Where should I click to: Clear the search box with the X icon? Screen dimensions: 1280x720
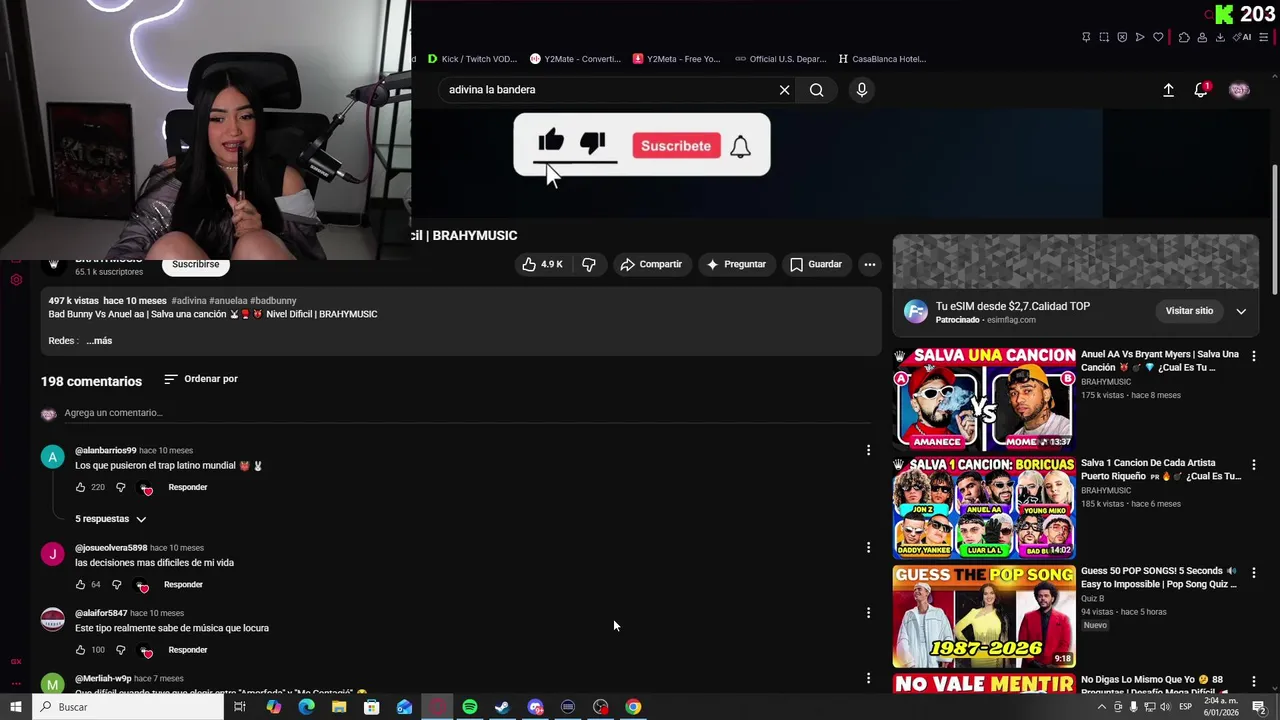click(x=784, y=90)
